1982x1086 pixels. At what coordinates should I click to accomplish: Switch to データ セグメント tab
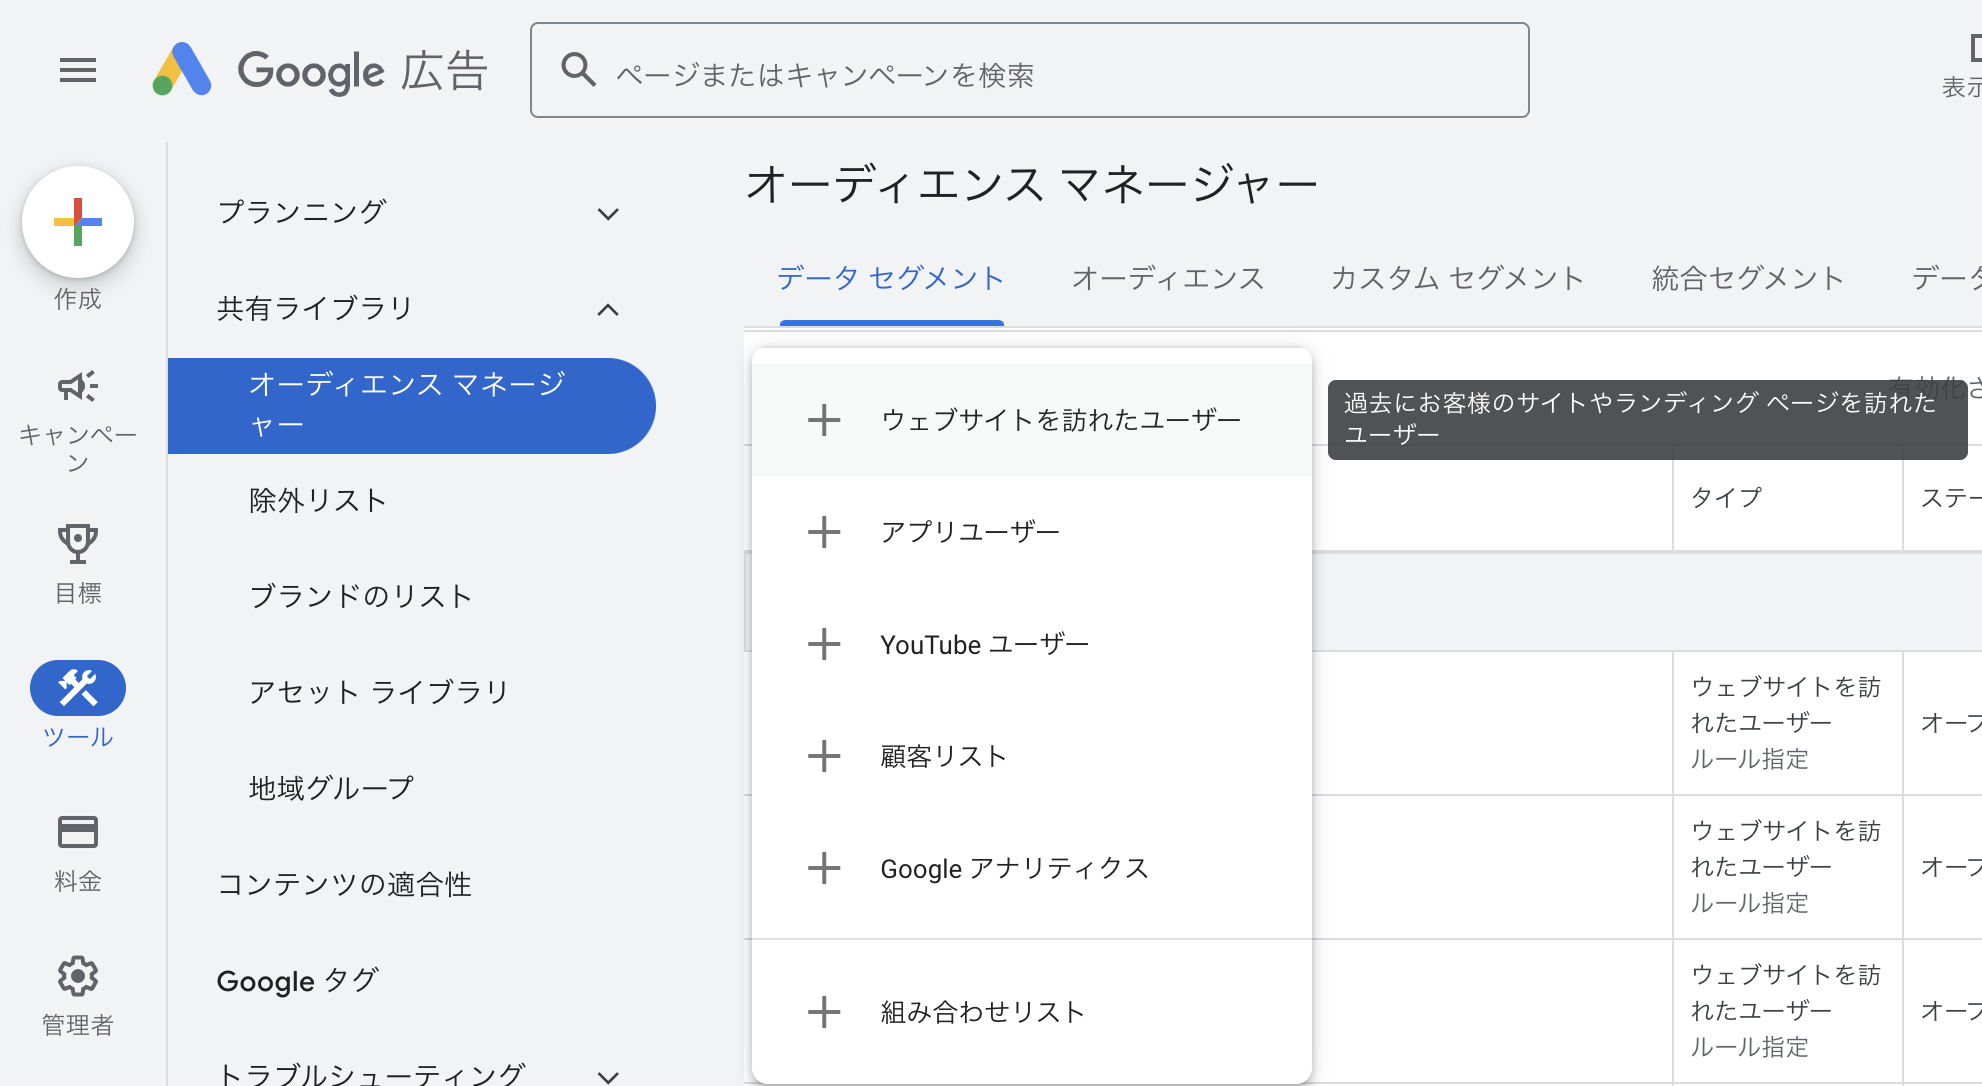point(891,278)
